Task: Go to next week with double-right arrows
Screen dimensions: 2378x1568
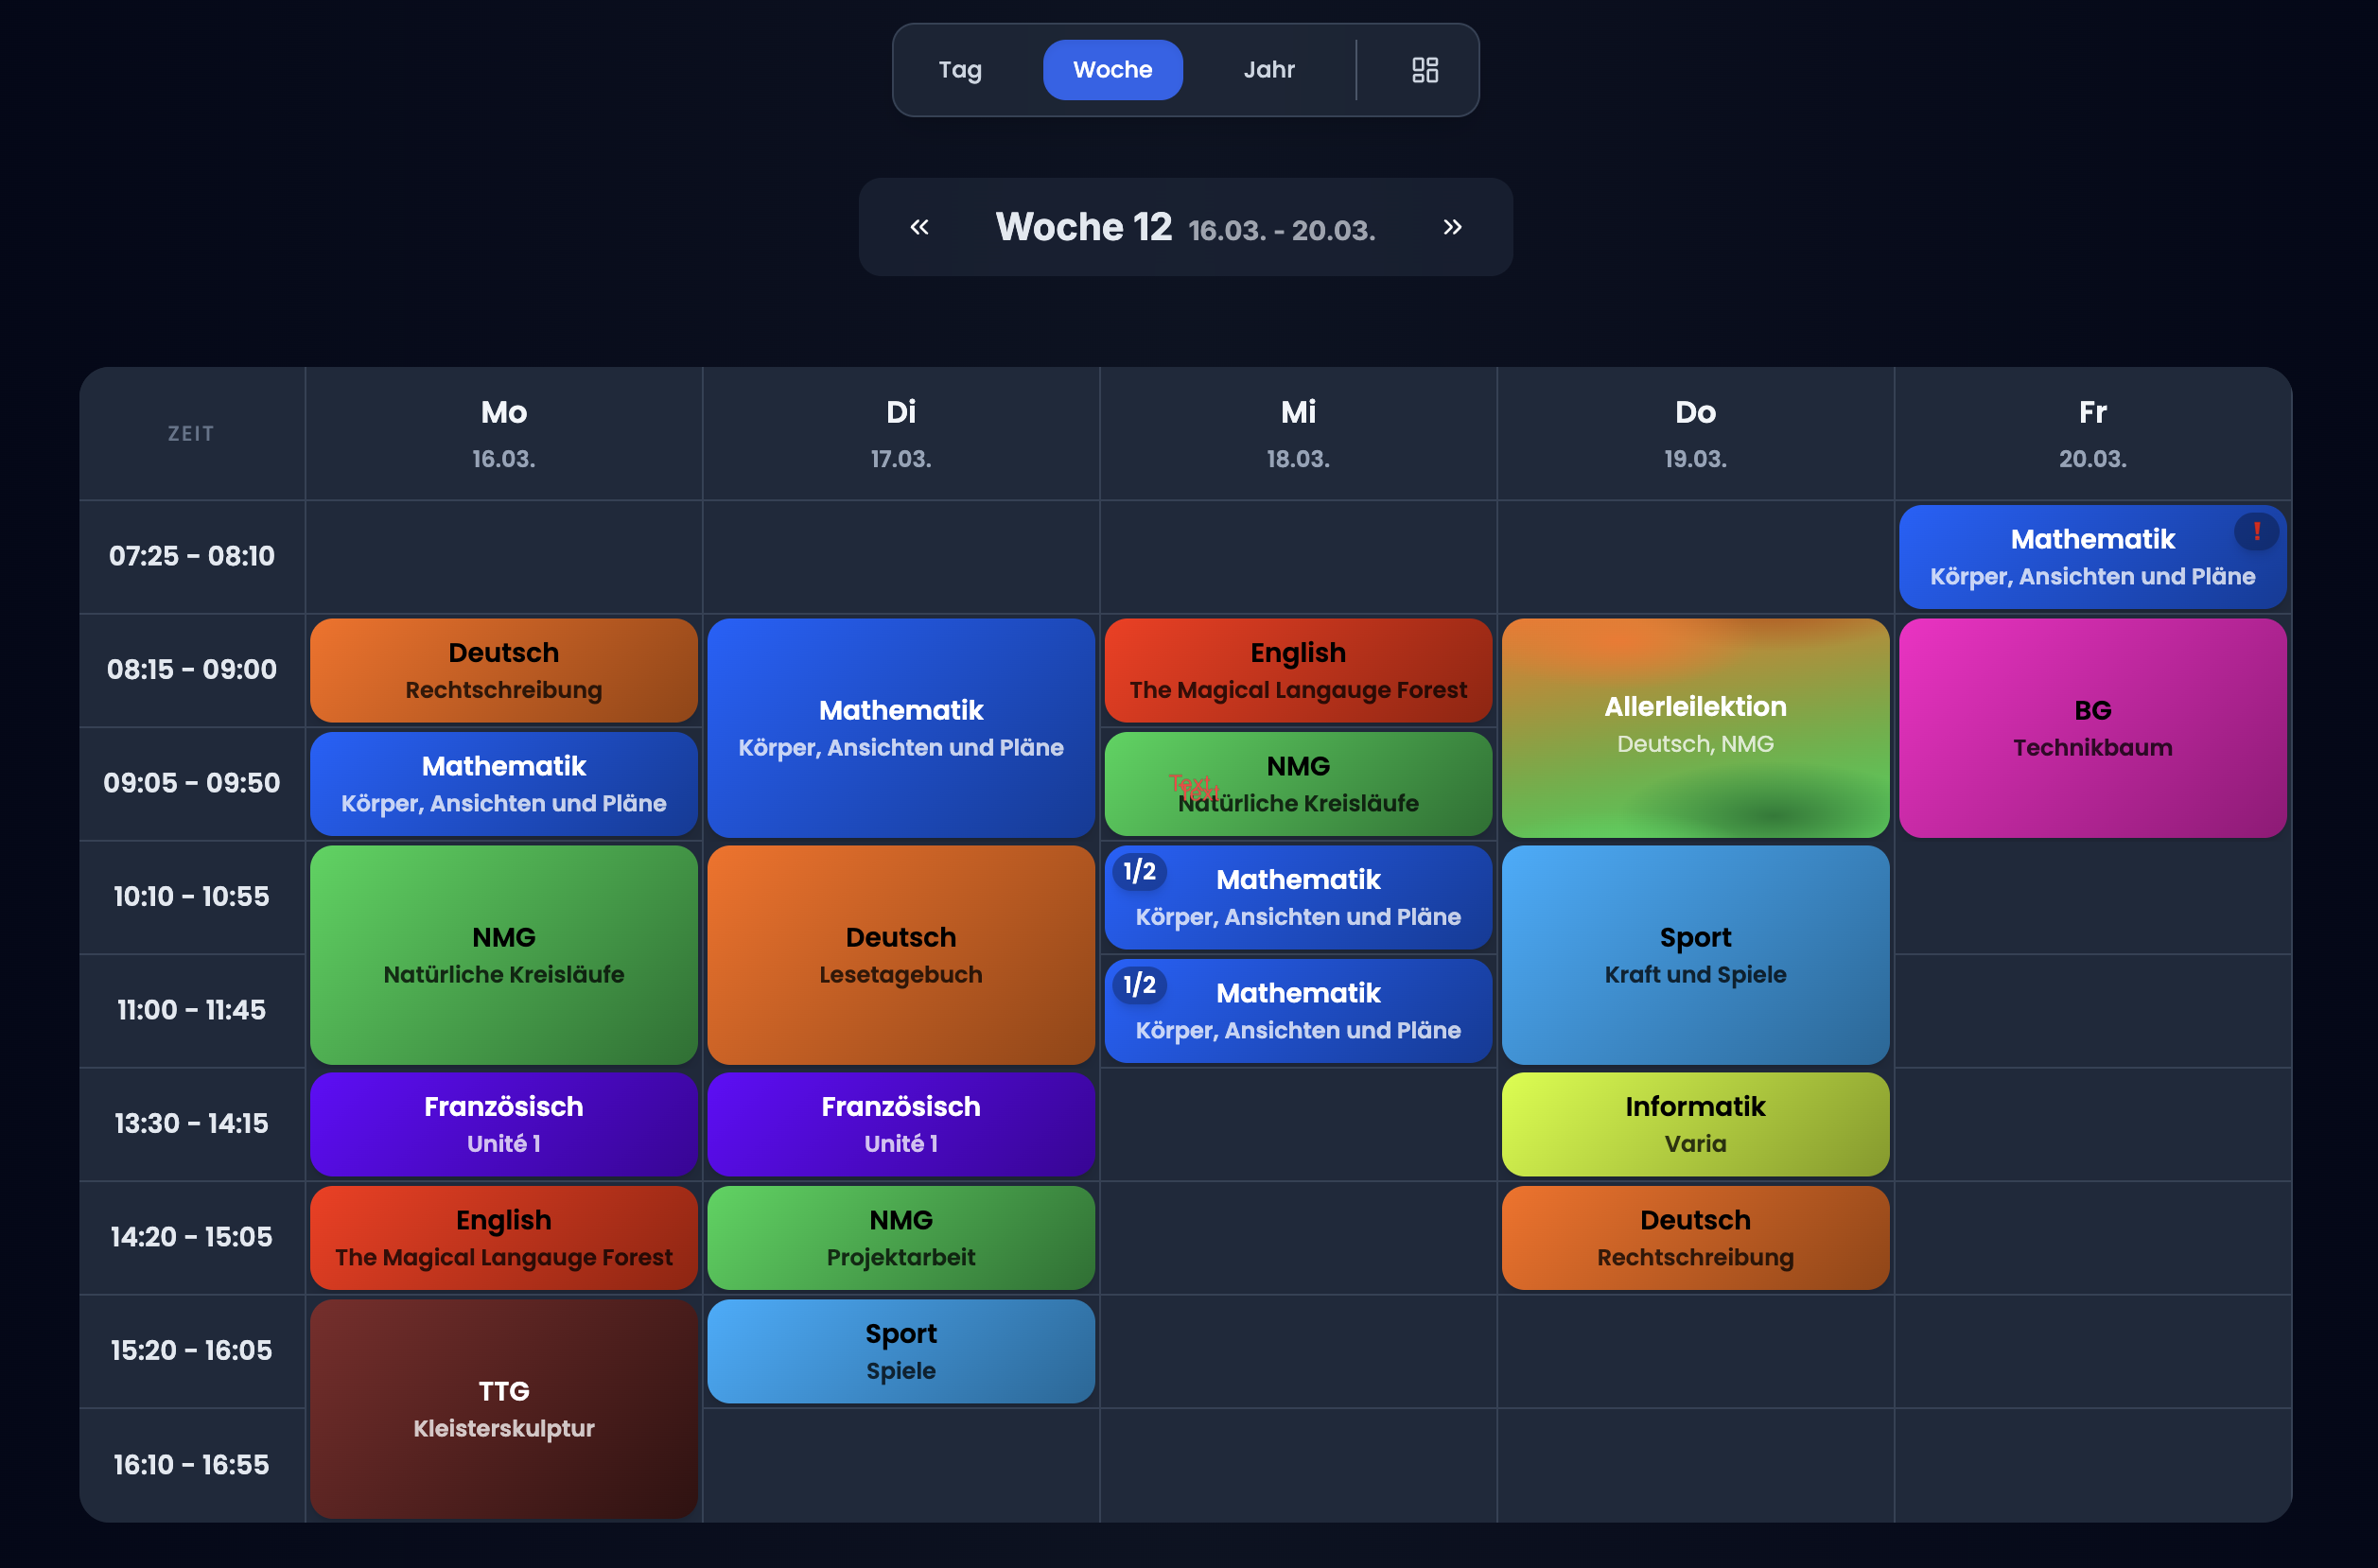Action: click(1452, 227)
